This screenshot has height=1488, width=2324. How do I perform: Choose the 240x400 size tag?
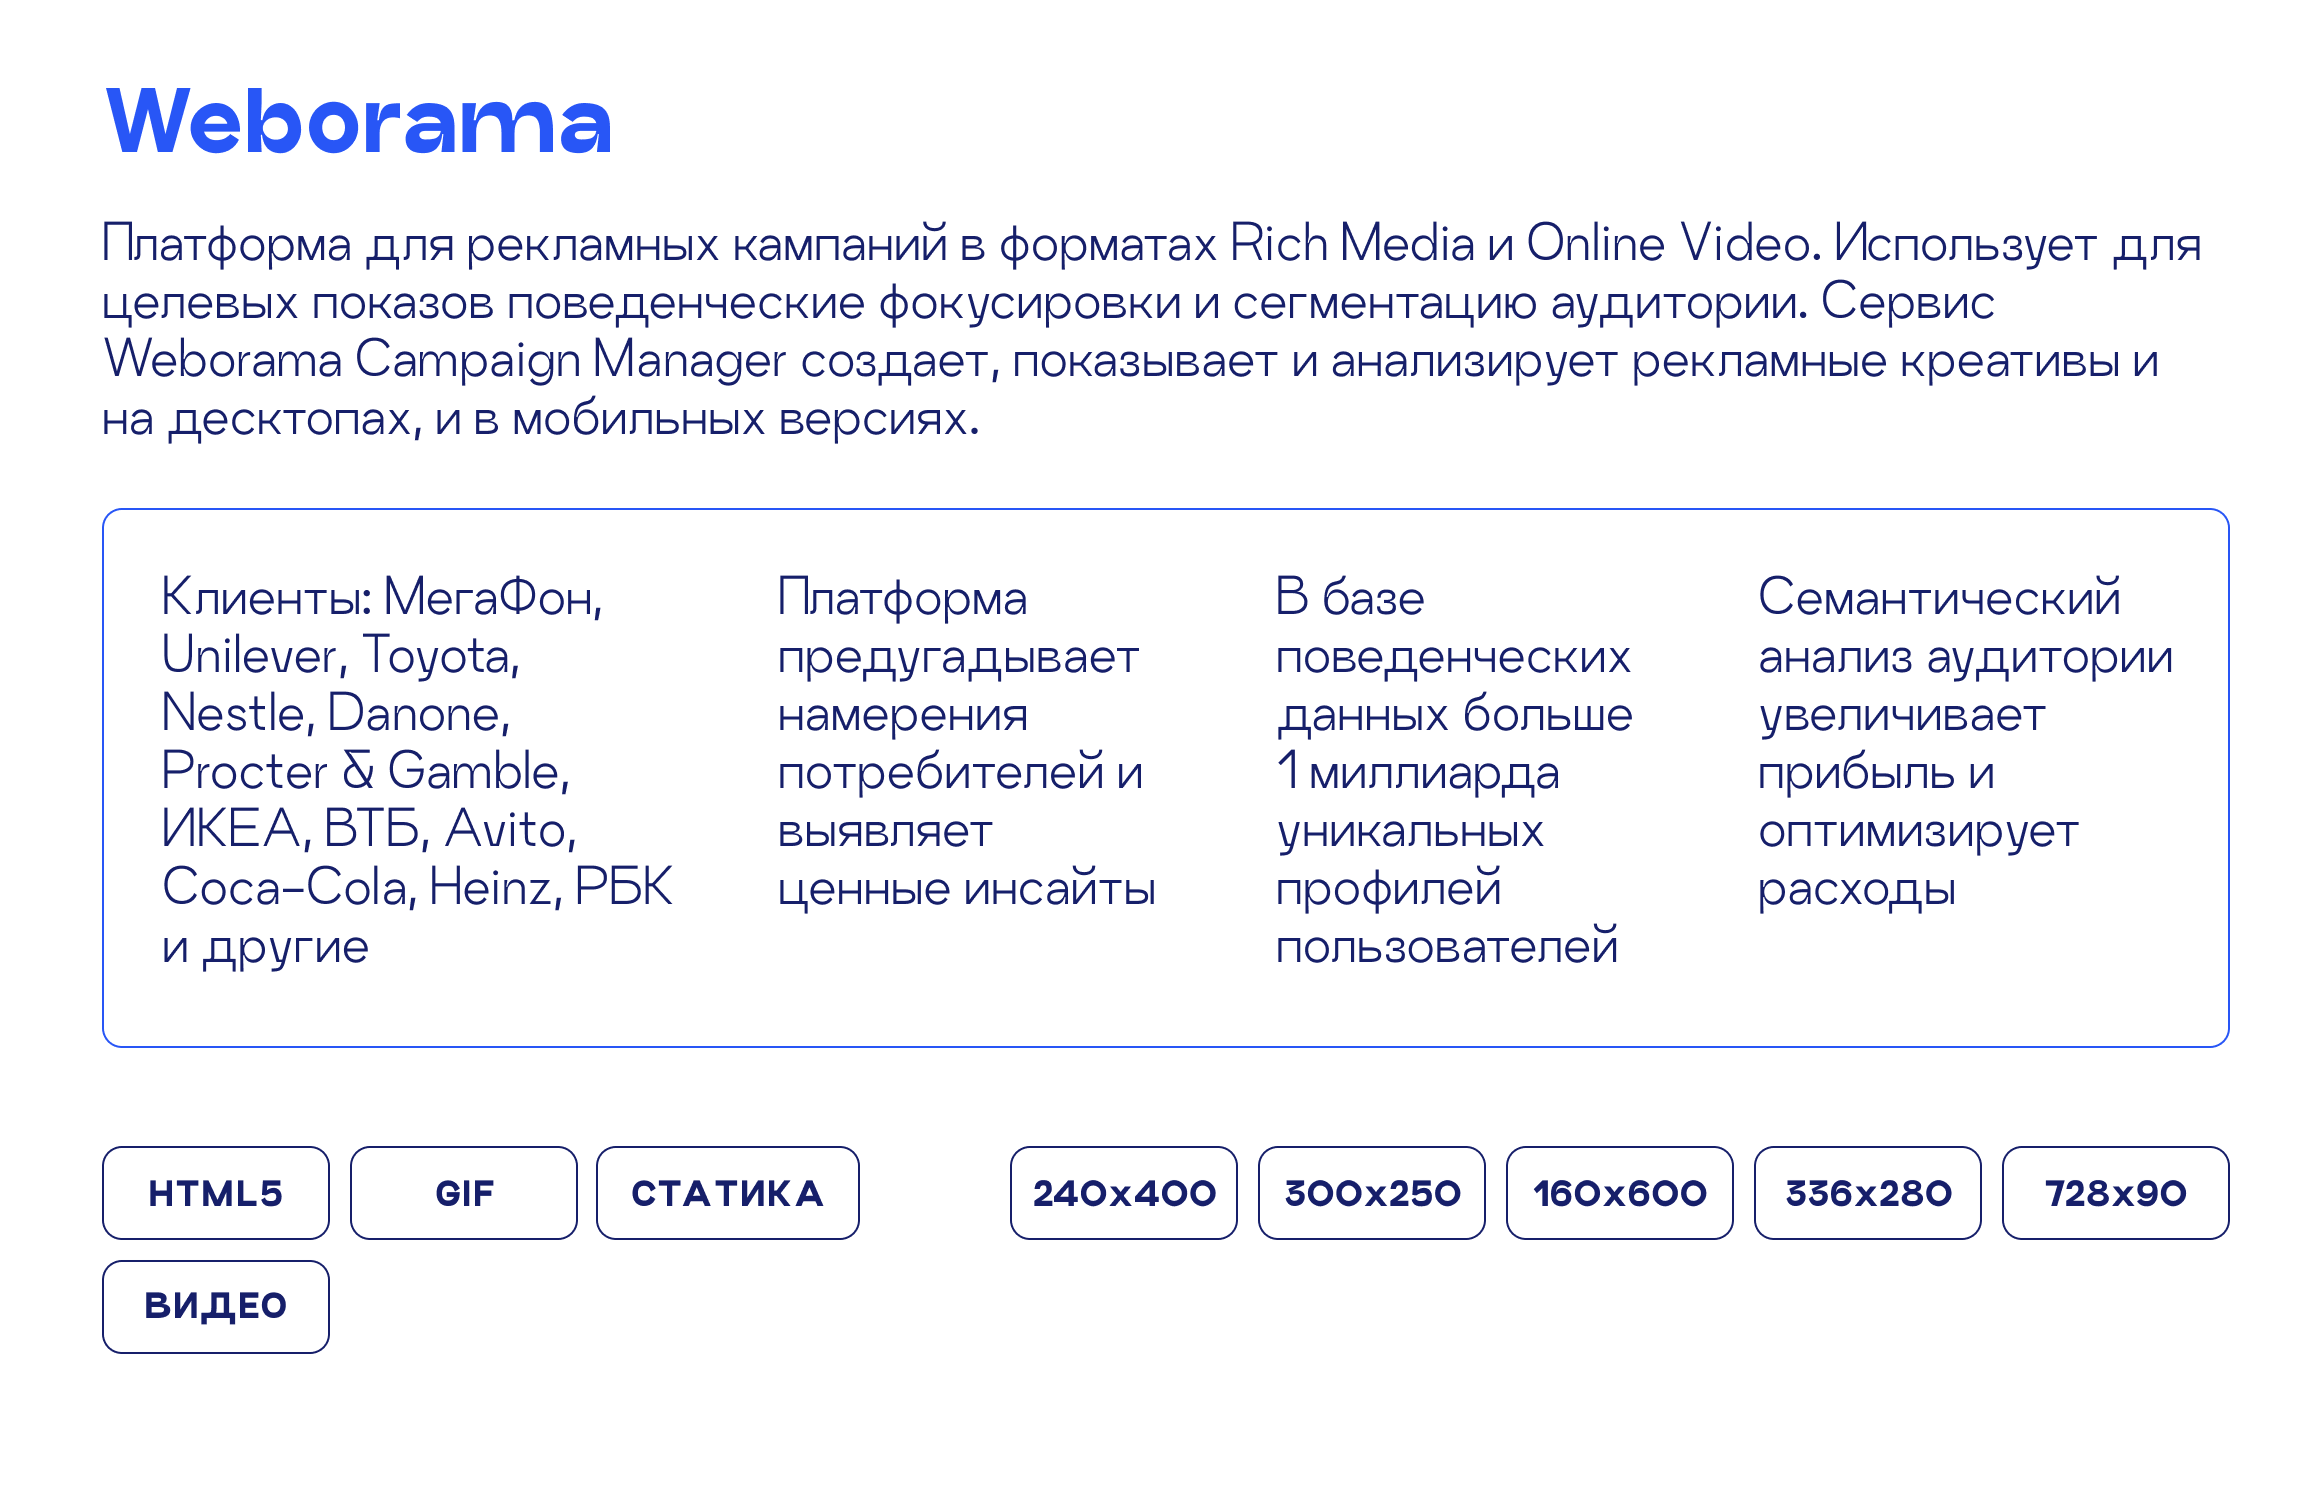click(1124, 1193)
